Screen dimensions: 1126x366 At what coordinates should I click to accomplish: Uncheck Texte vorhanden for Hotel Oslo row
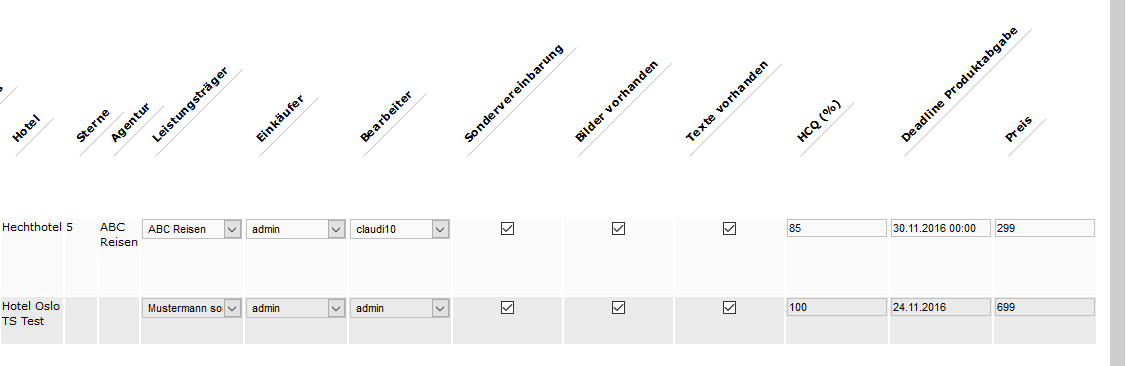point(730,307)
